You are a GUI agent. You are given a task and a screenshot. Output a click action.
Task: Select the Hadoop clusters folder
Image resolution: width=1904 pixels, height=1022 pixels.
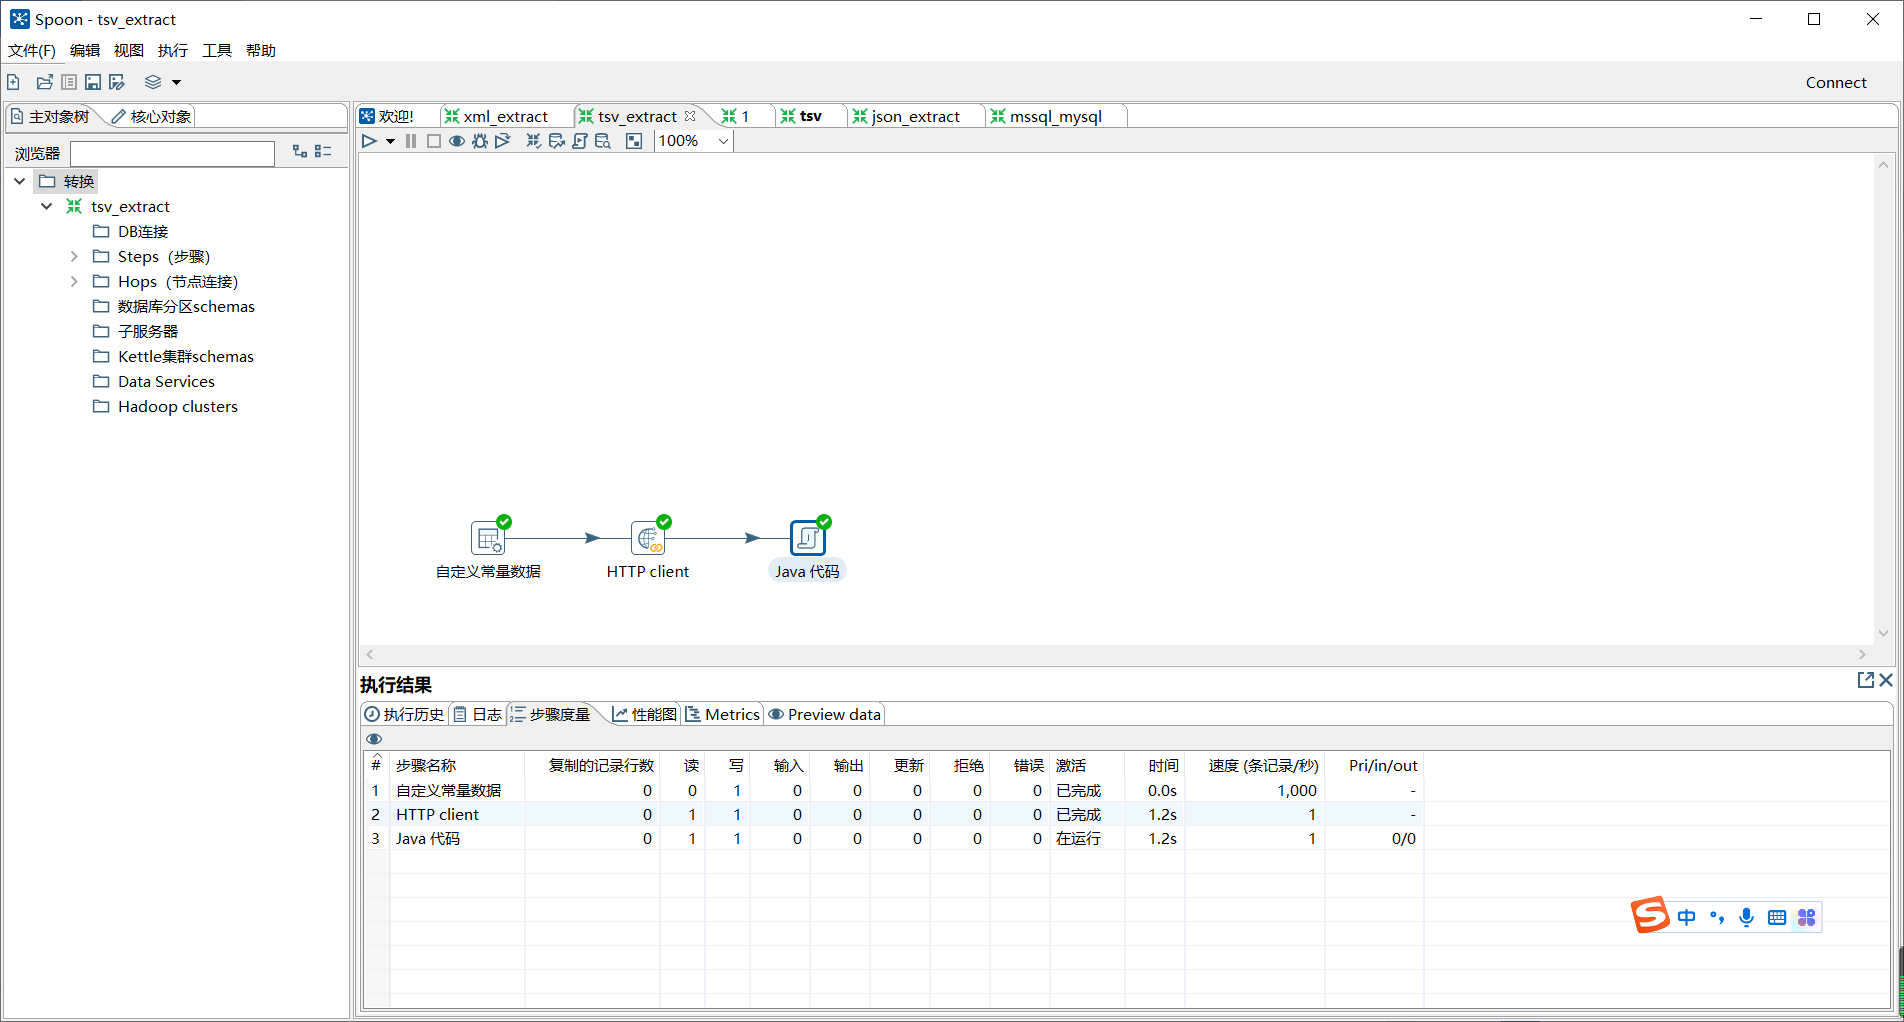(x=178, y=407)
